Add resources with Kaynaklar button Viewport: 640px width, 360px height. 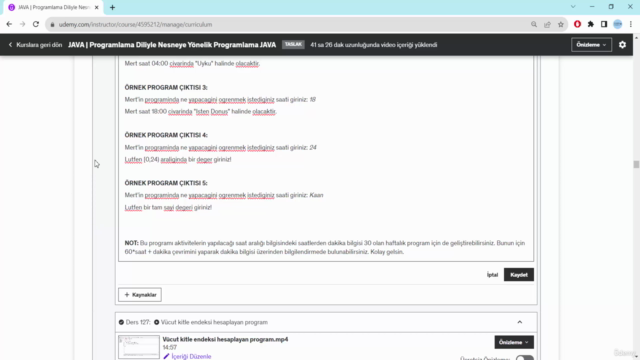[x=140, y=295]
